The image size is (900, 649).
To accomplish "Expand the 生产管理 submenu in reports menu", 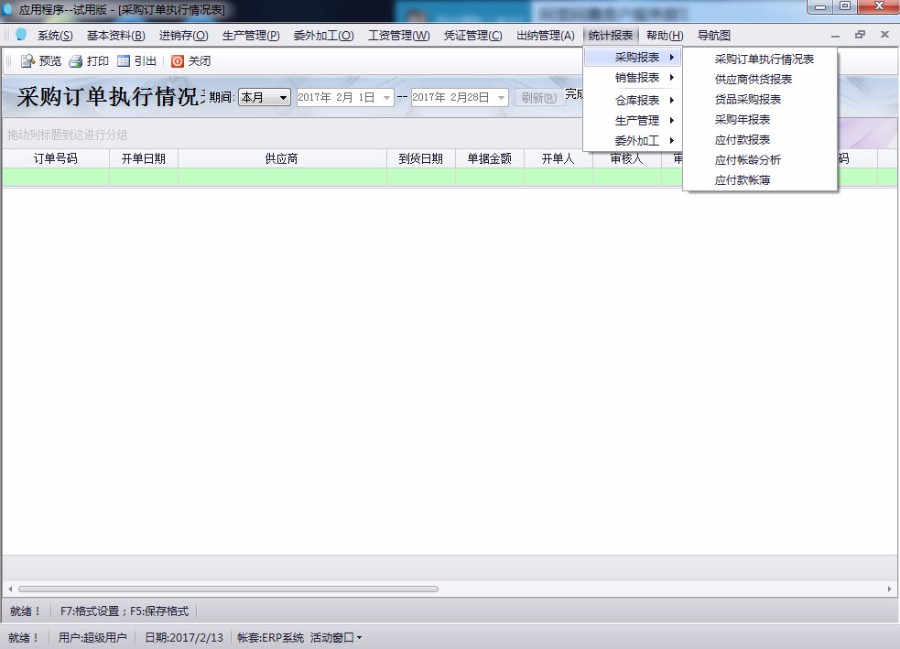I will 633,121.
